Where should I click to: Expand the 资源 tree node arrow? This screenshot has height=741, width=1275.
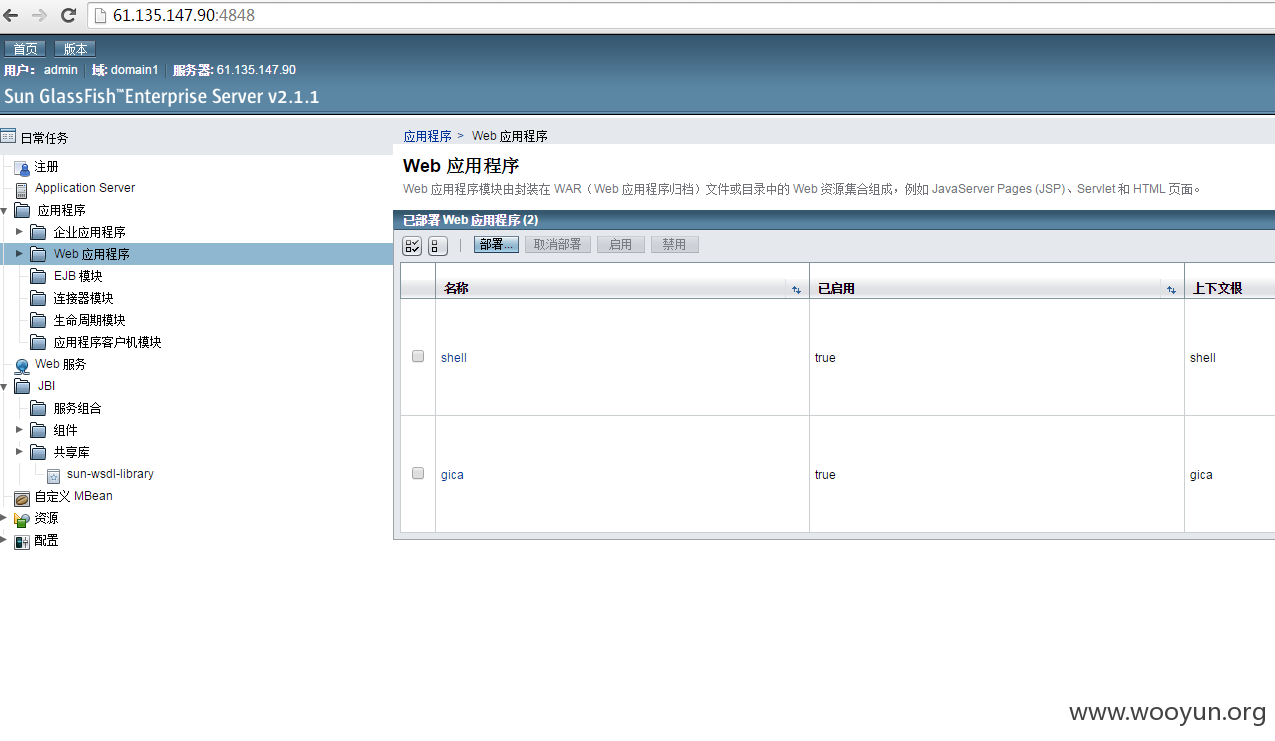click(x=4, y=518)
